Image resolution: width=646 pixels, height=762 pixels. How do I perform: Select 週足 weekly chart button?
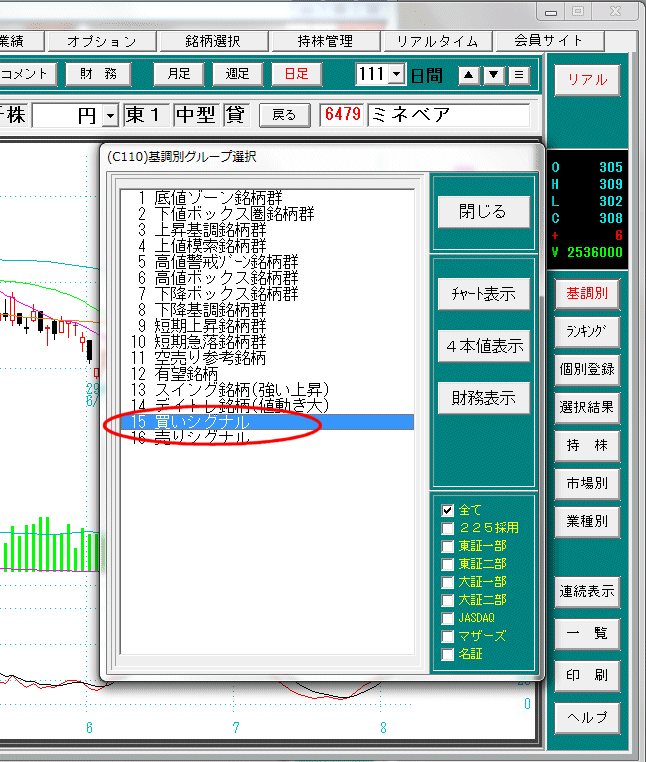[238, 74]
